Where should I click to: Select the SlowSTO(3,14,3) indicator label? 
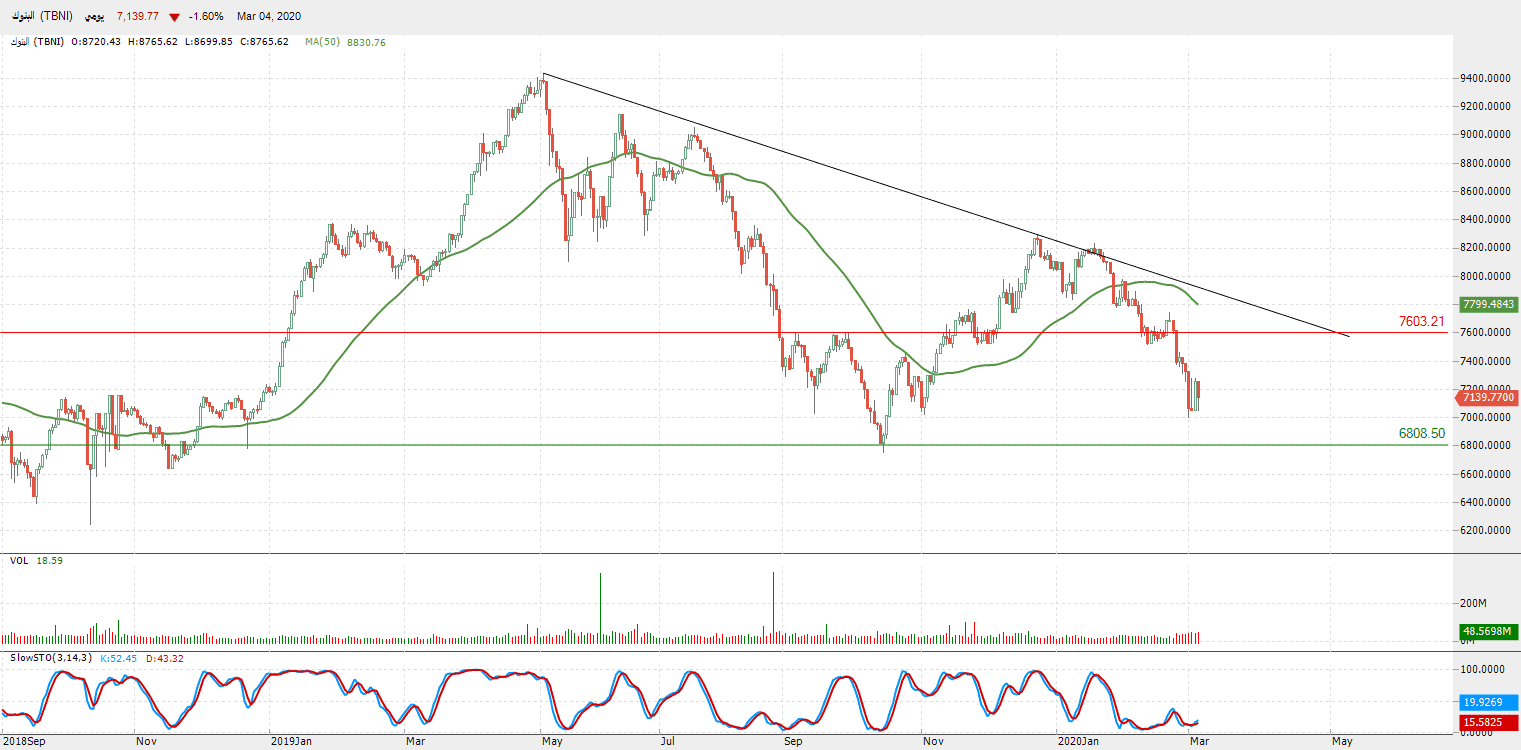(x=50, y=657)
